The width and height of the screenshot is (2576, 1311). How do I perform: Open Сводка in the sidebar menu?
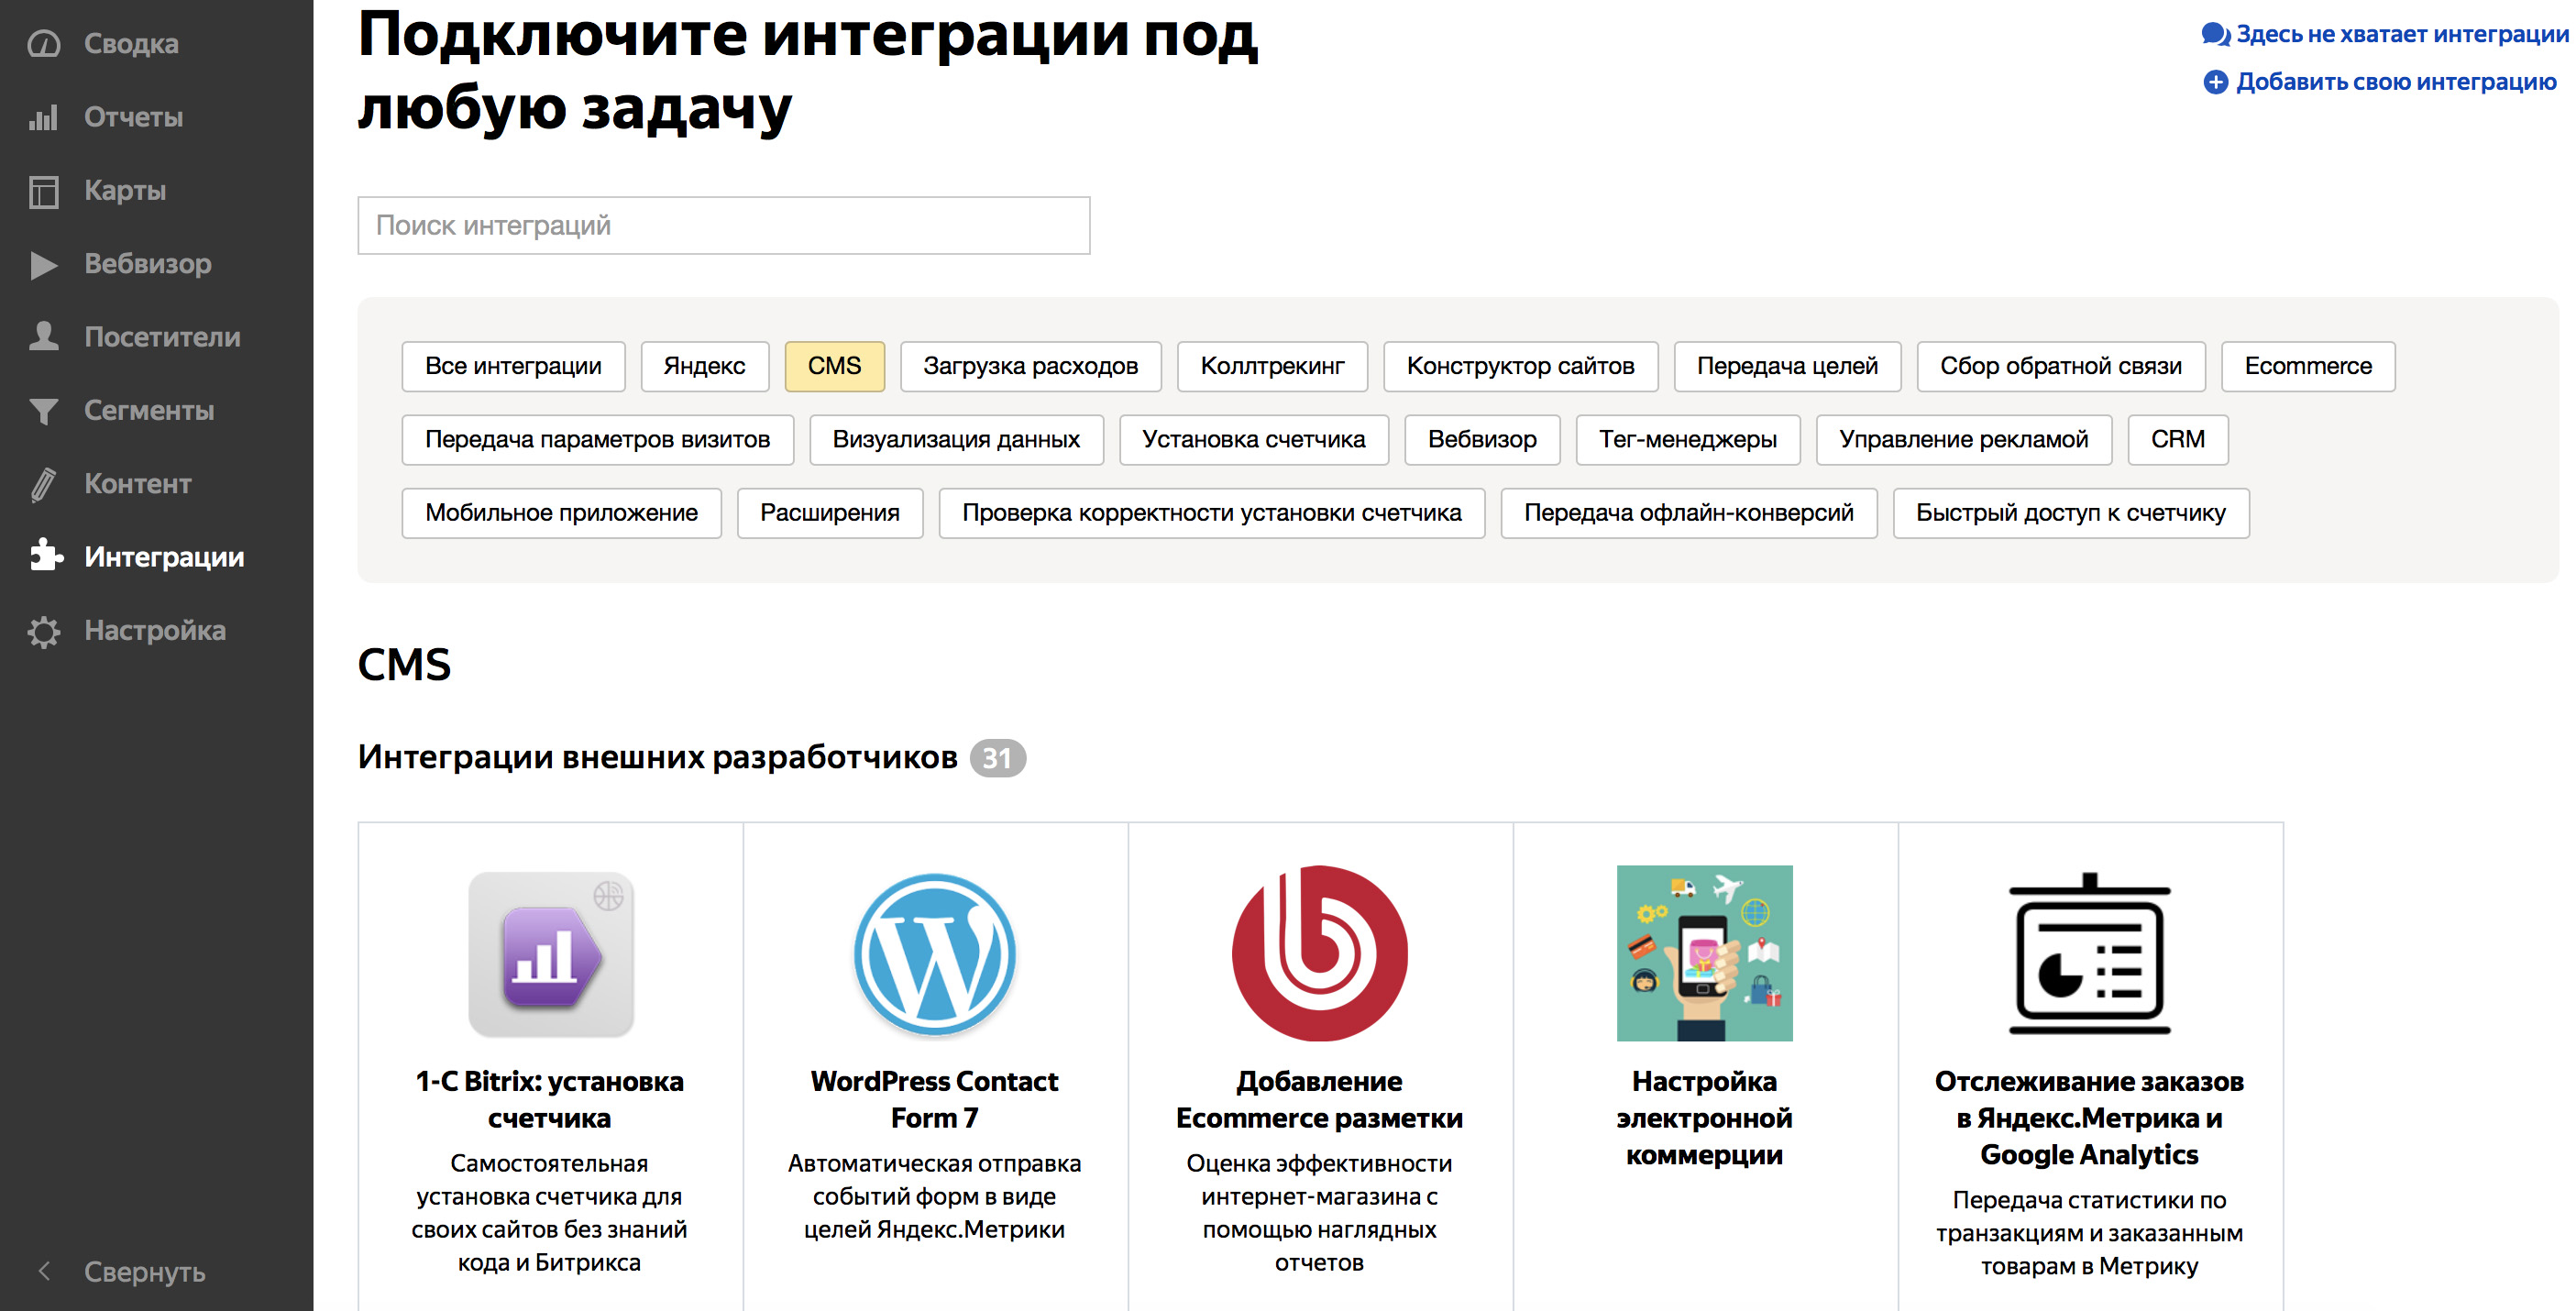tap(131, 44)
